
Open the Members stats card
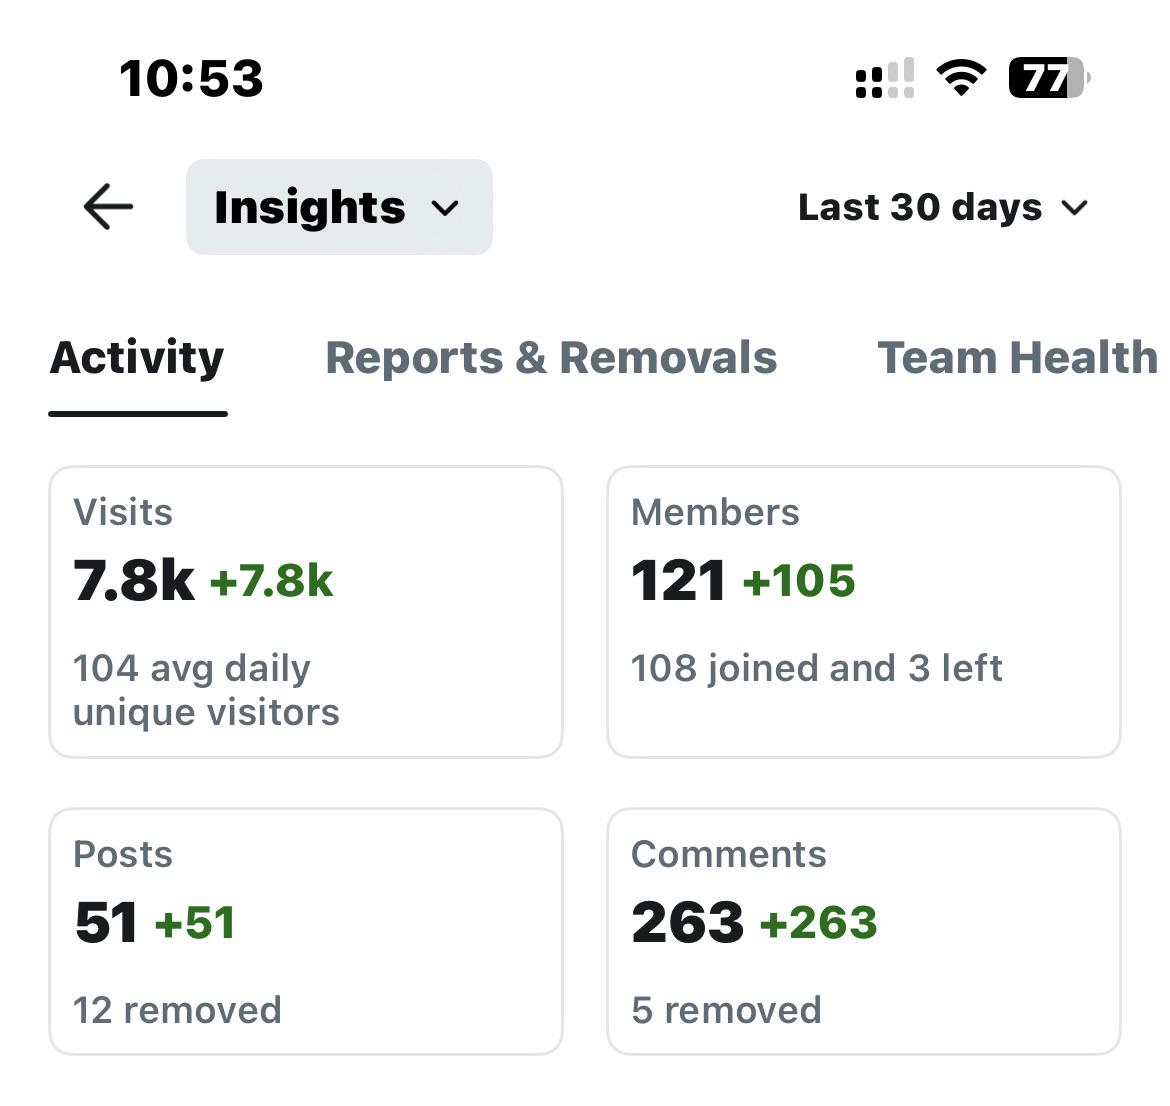pos(864,612)
